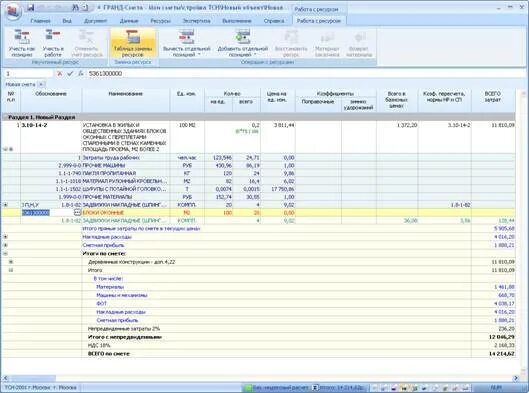The image size is (529, 393).
Task: Expand the 'Накладные расходы' row
Action: (x=5, y=237)
